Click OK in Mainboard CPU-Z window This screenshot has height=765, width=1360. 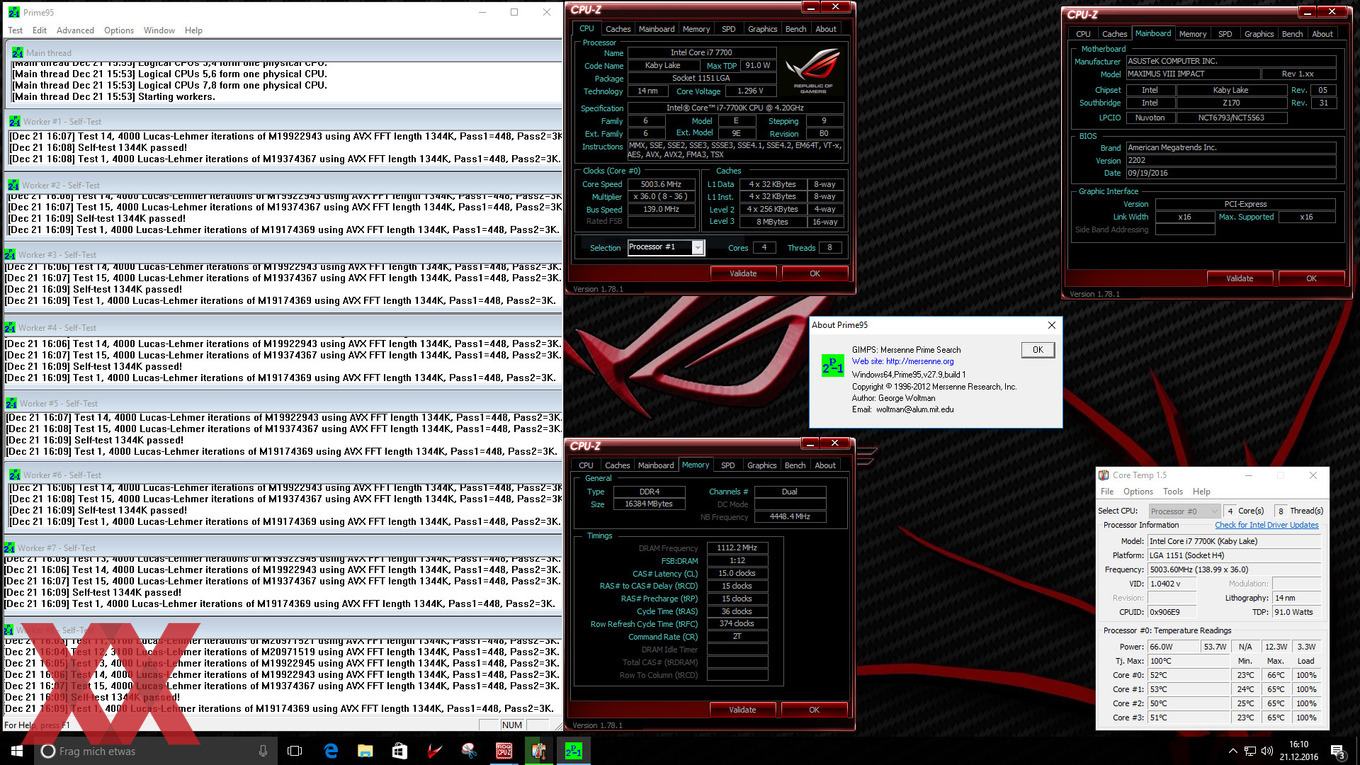pos(1312,278)
